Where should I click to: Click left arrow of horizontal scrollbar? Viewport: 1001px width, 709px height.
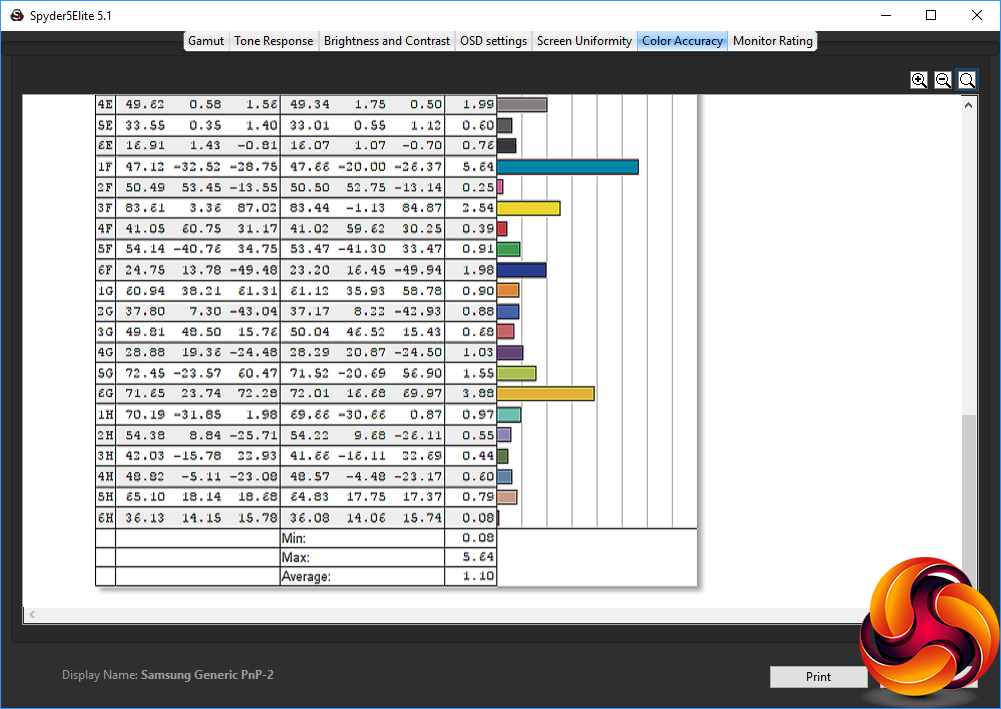(31, 614)
